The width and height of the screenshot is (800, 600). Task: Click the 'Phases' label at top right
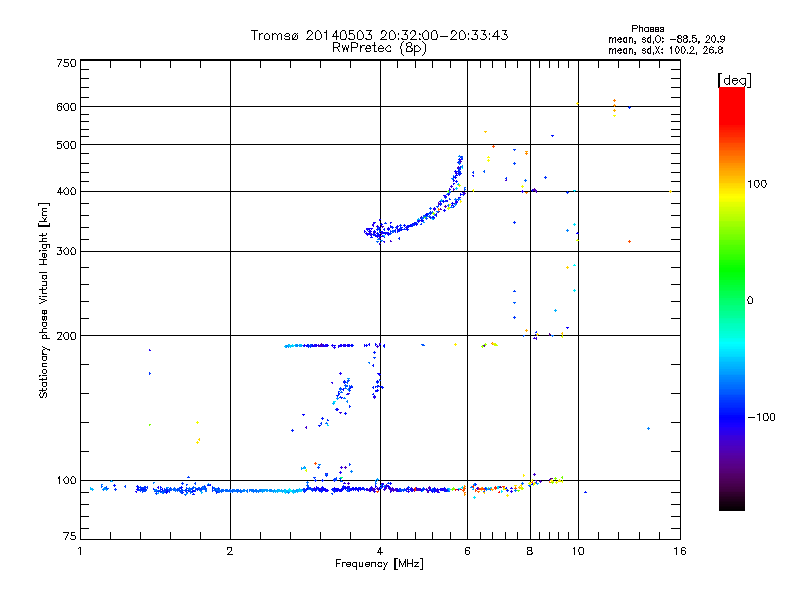tap(647, 29)
